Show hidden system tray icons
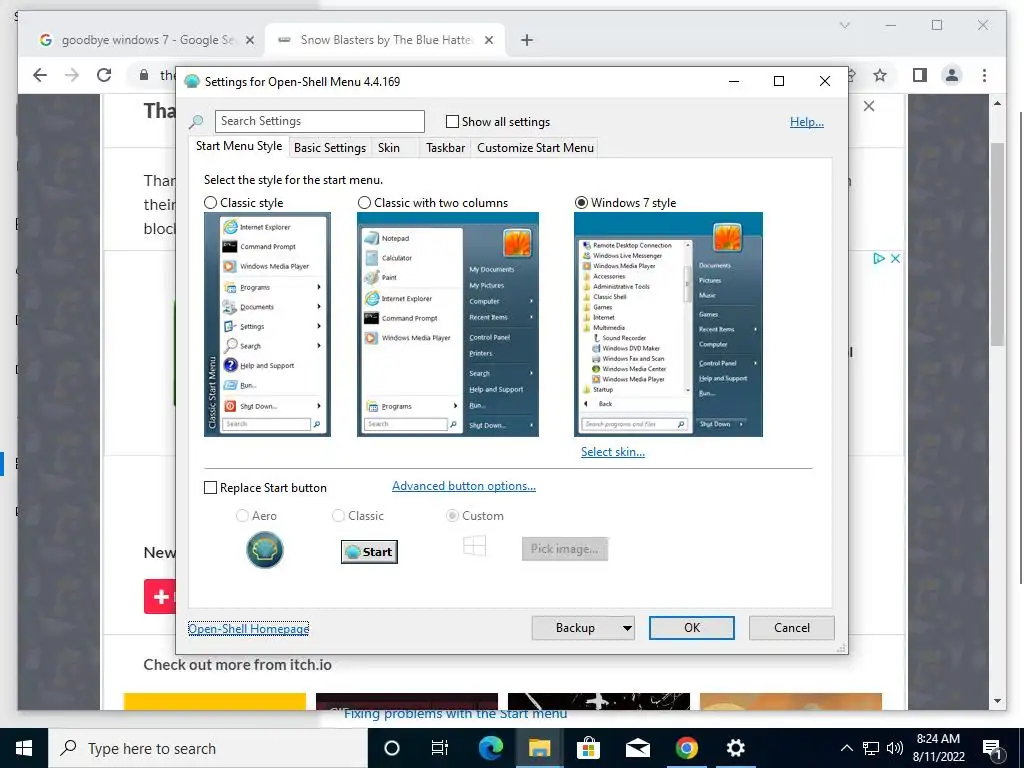Image resolution: width=1024 pixels, height=768 pixels. (x=846, y=748)
